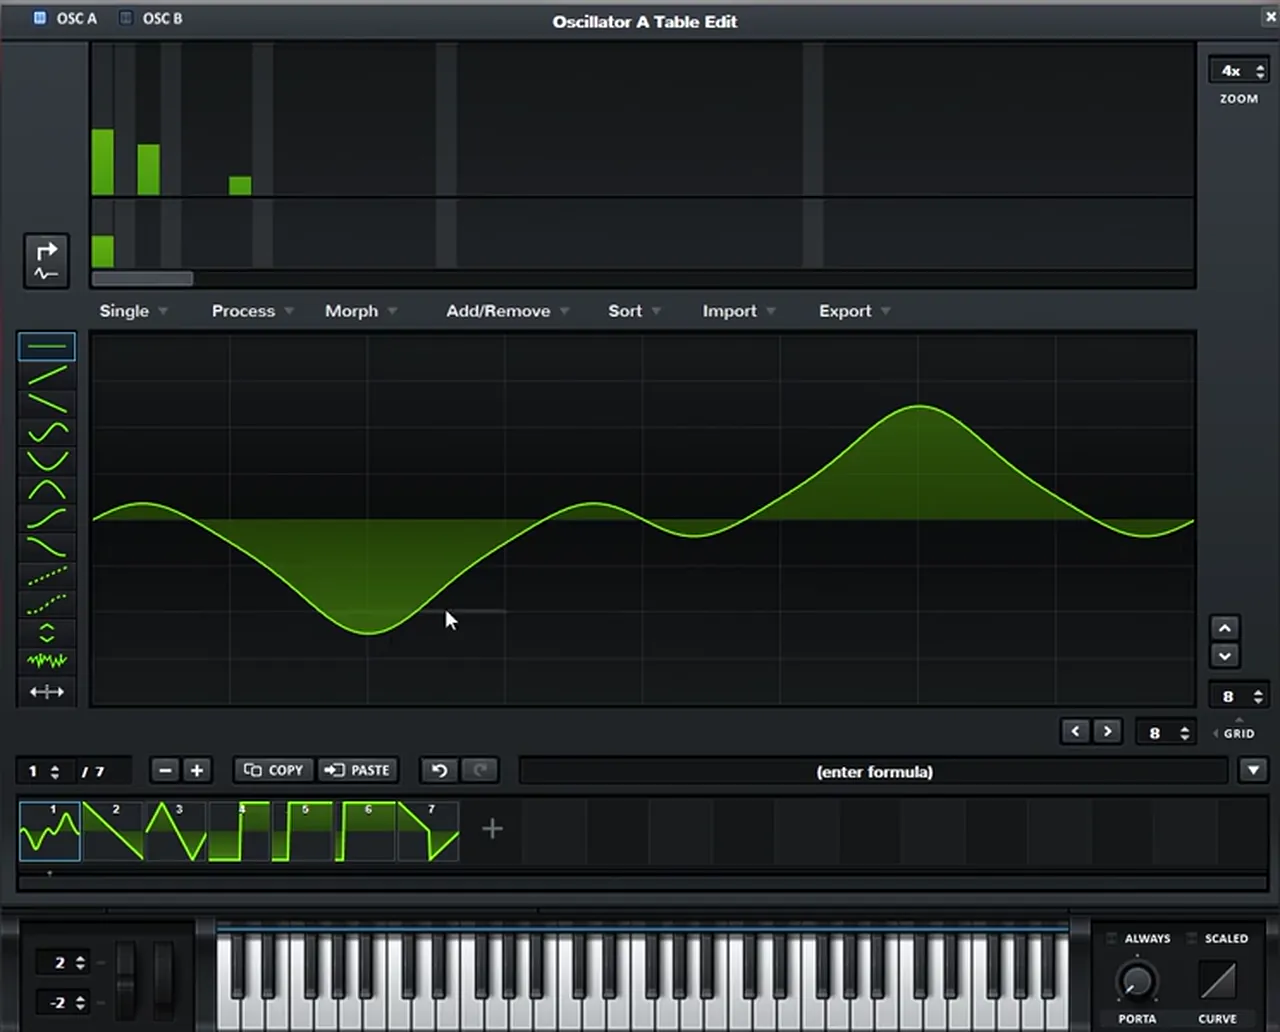
Task: Select the falling ramp line tool
Action: click(x=47, y=404)
